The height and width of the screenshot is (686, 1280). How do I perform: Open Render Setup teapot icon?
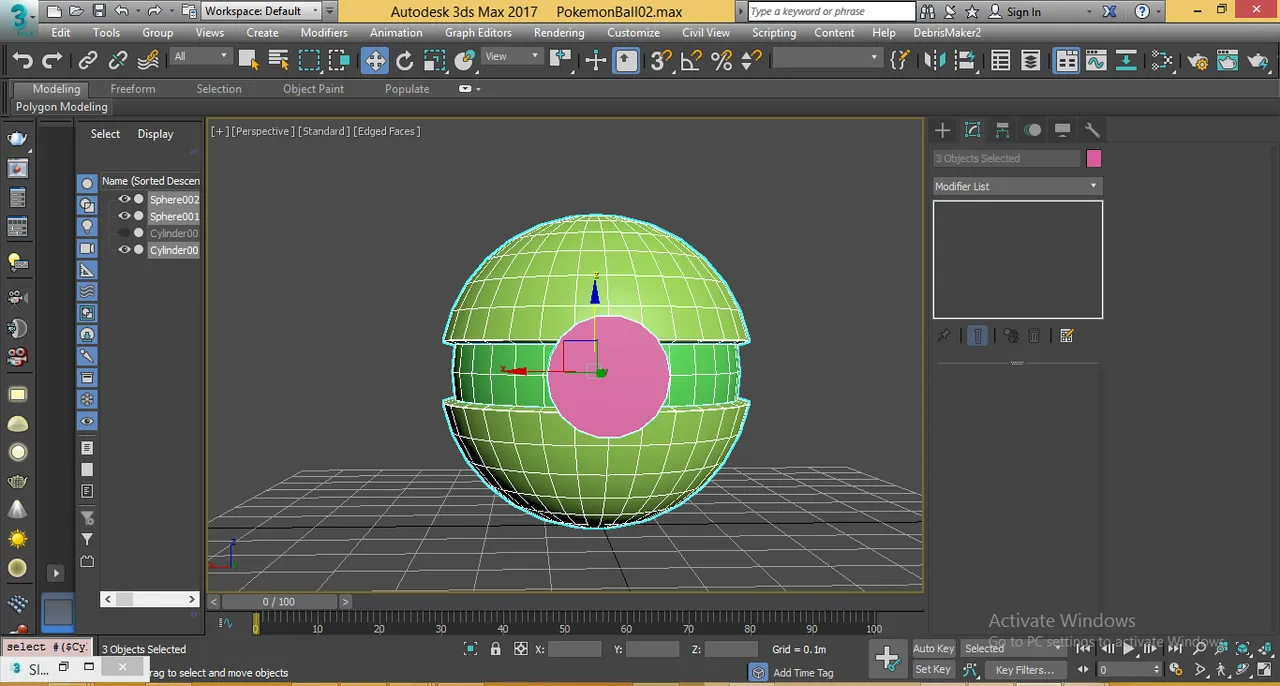pyautogui.click(x=1198, y=61)
